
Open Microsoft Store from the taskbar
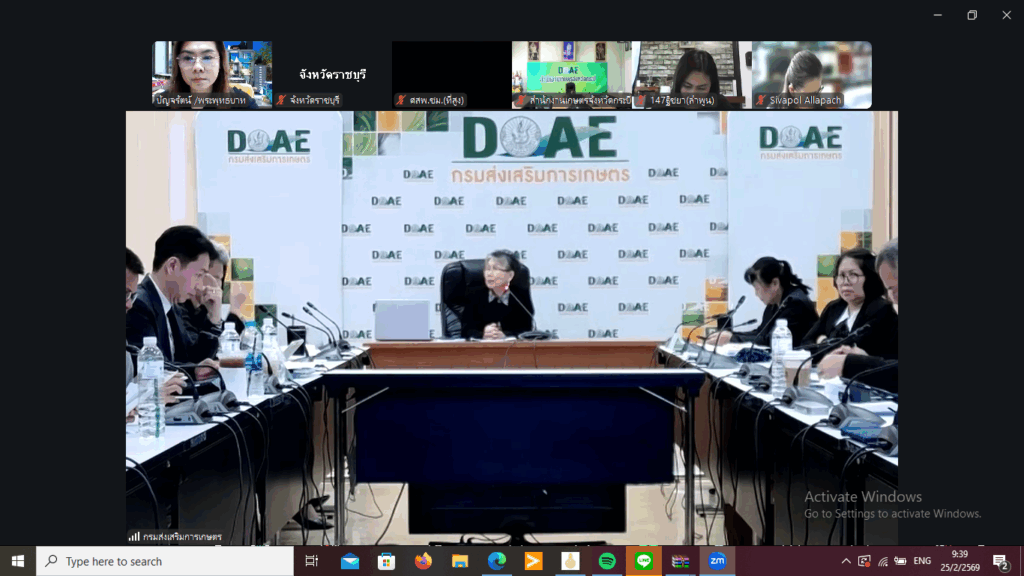(387, 561)
